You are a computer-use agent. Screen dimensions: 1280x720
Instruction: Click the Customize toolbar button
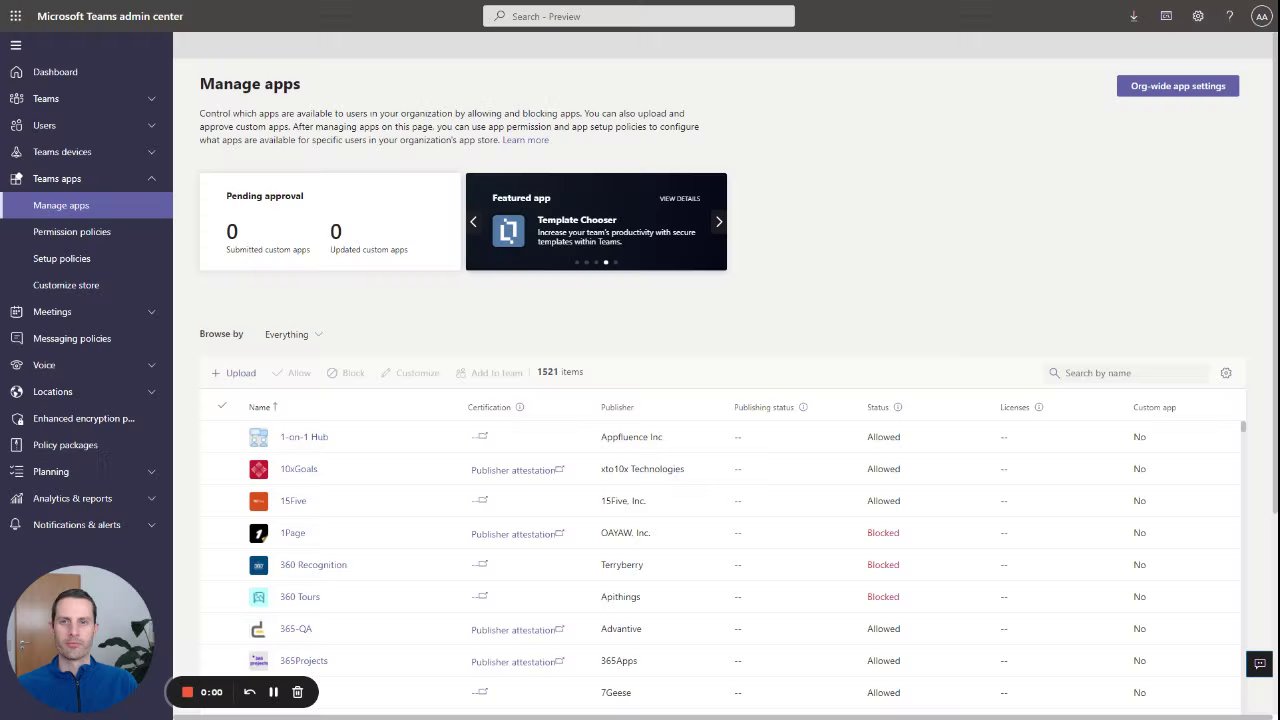tap(410, 373)
